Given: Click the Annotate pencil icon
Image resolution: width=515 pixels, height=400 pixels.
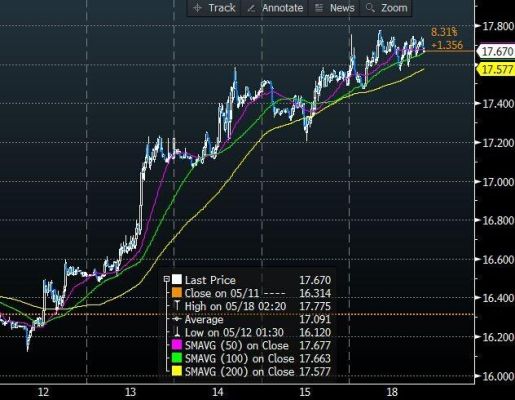Looking at the screenshot, I should click(x=252, y=8).
